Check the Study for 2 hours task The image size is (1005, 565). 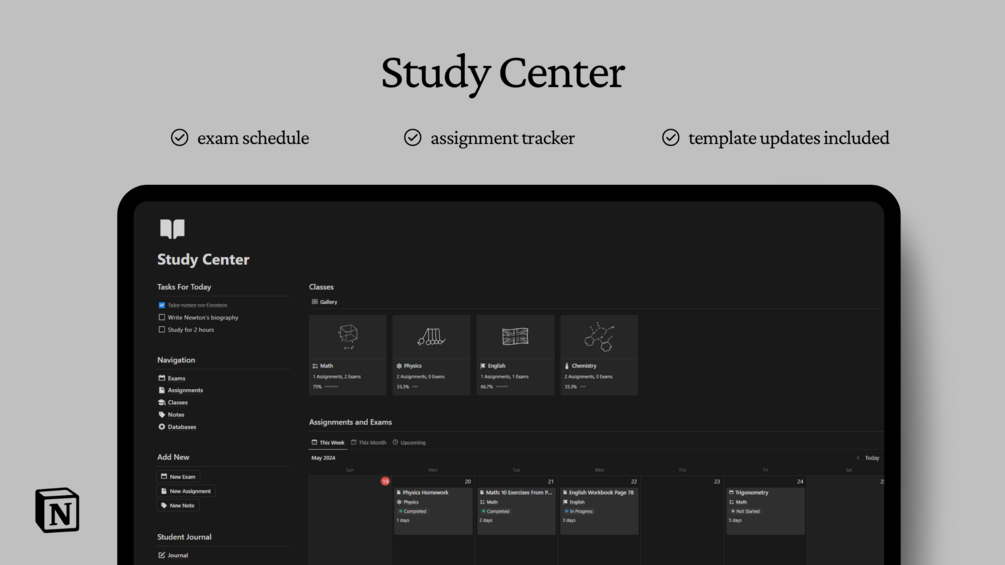(162, 329)
